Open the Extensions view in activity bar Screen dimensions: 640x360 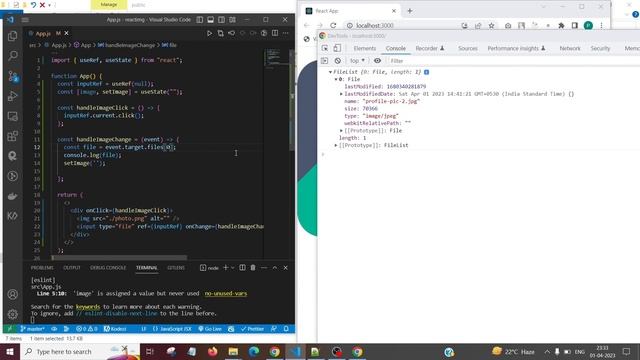[x=13, y=136]
